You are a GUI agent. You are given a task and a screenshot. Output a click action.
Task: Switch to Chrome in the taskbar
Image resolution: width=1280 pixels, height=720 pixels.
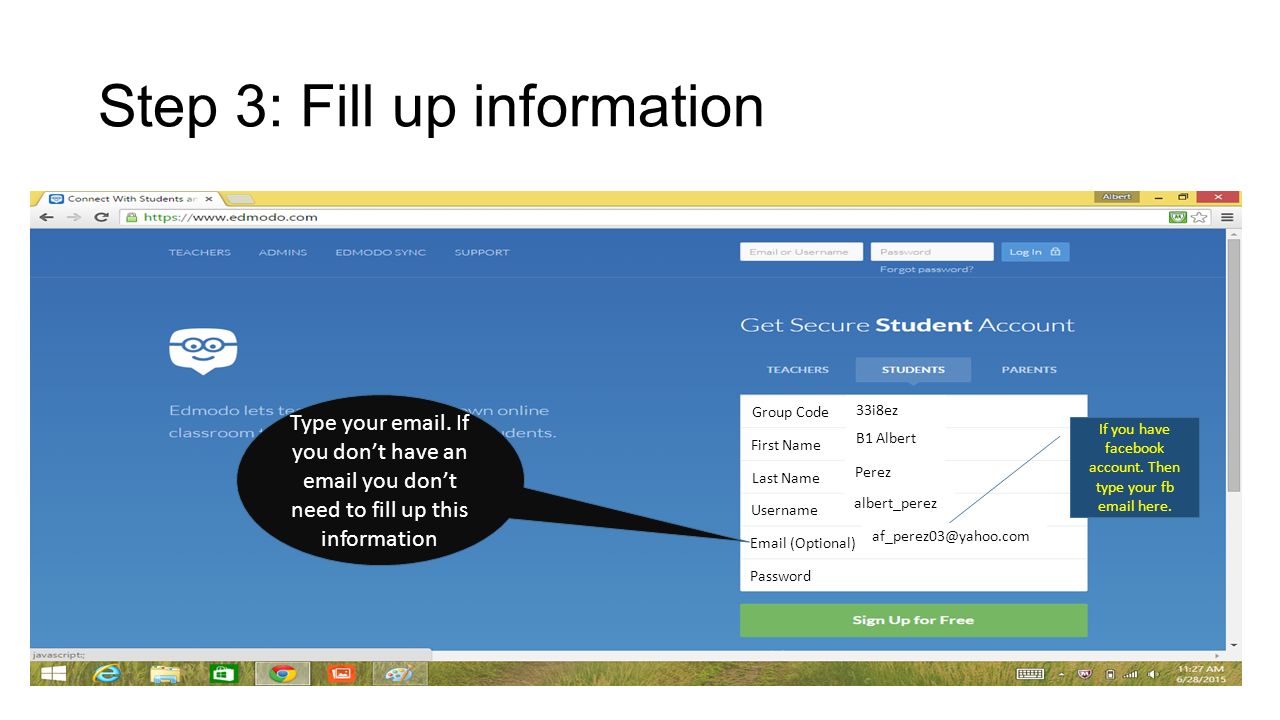tap(282, 674)
